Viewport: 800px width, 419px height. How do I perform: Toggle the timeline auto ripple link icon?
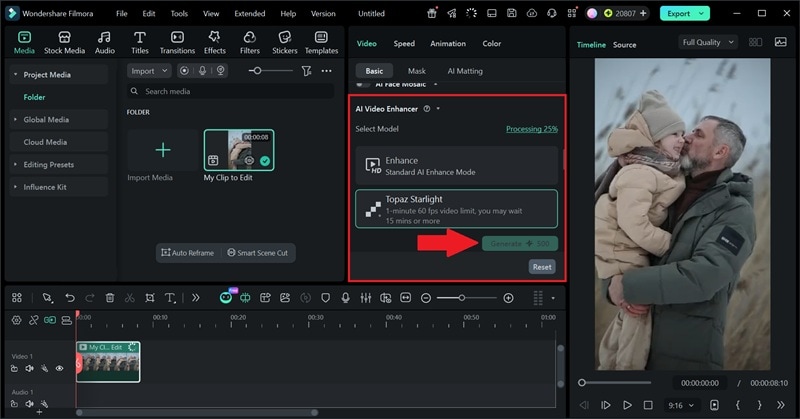click(x=49, y=320)
